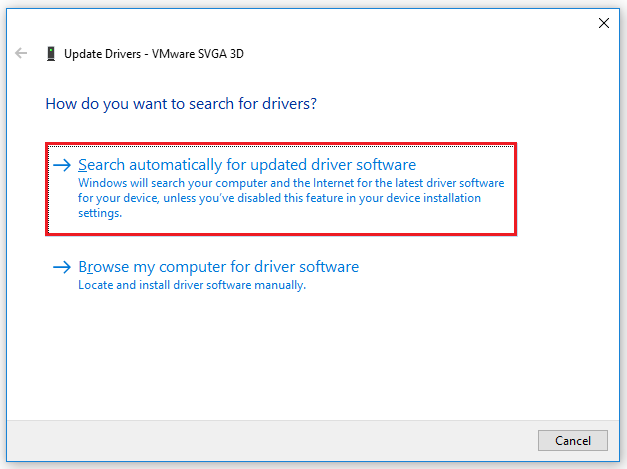Screen dimensions: 627x469
Task: Click the 'Update Drivers - VMware SVGA 3D' title text
Action: 154,54
